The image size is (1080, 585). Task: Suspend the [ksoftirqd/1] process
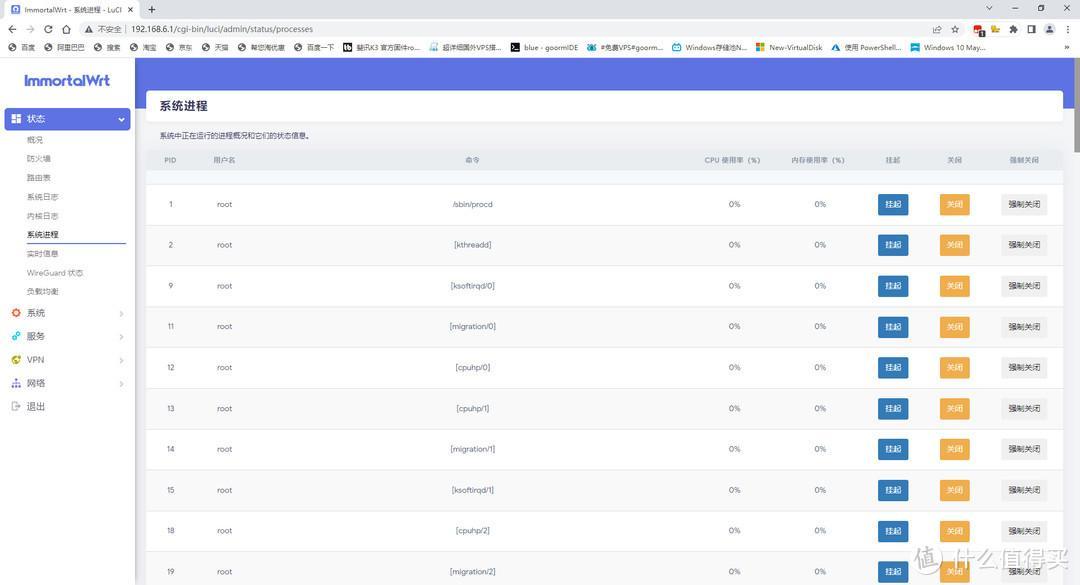[x=893, y=491]
